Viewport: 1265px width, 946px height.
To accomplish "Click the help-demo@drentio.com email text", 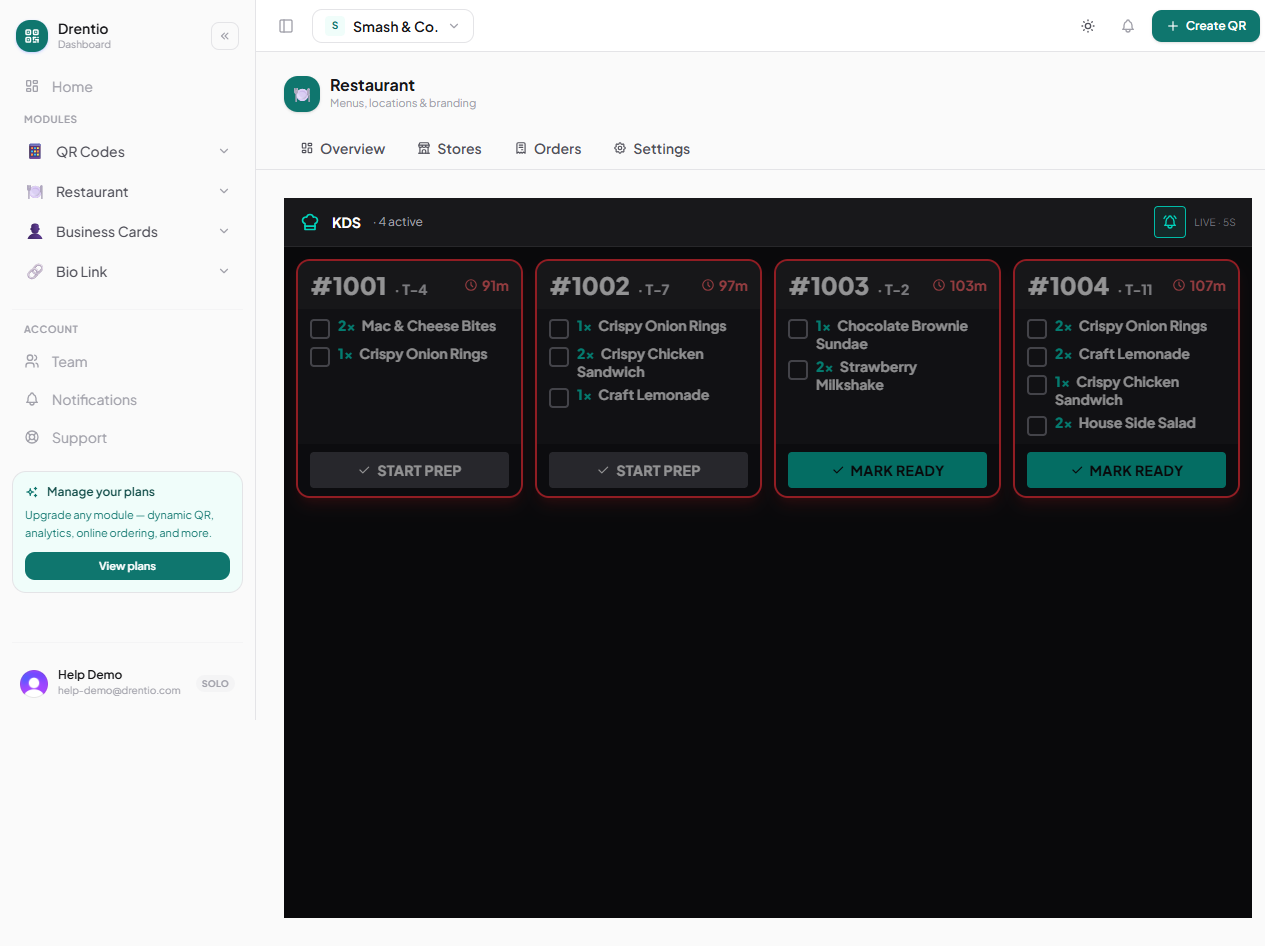I will 119,691.
